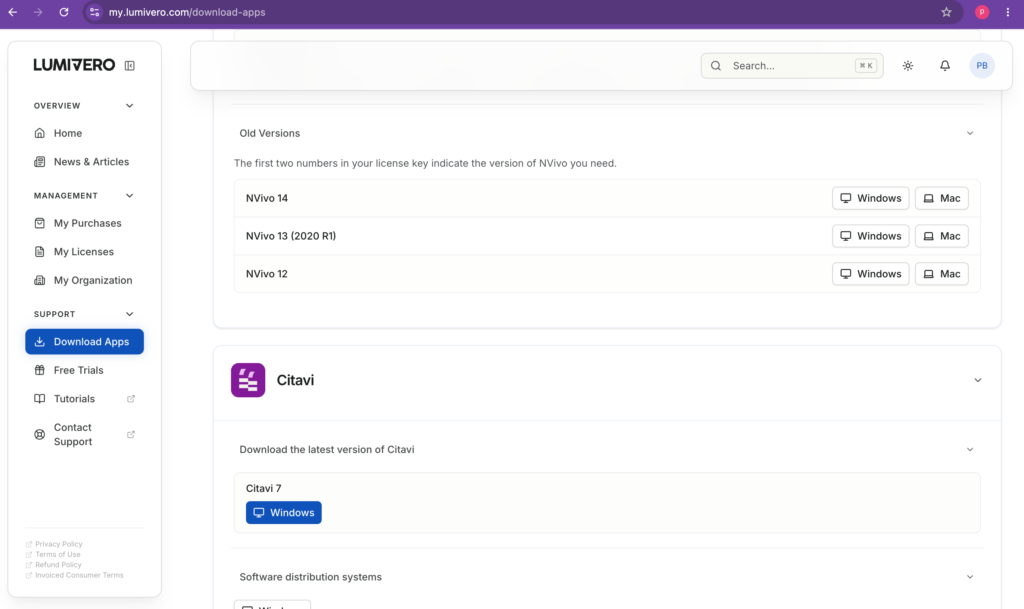
Task: Open the Terms of Use link
Action: 57,554
